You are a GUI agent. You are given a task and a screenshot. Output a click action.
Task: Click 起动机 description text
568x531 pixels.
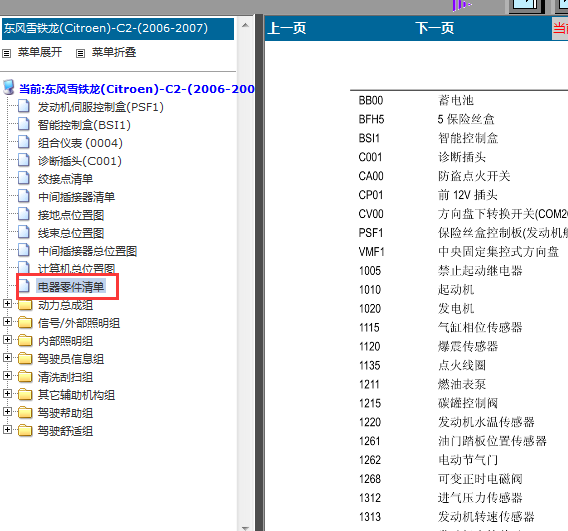tap(456, 289)
